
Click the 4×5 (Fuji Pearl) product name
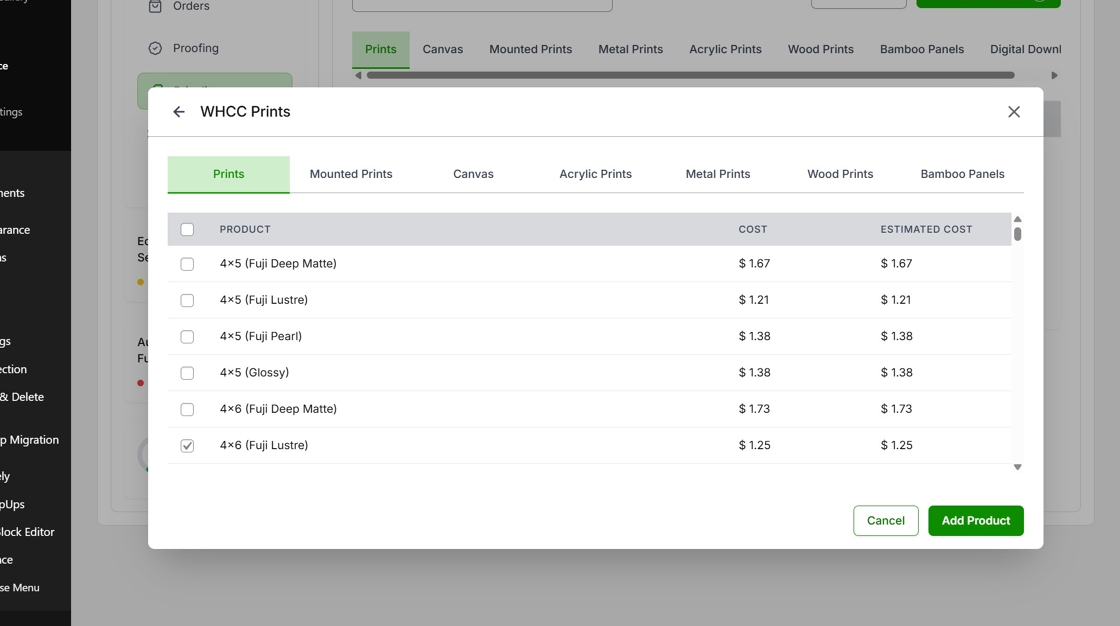pos(261,337)
